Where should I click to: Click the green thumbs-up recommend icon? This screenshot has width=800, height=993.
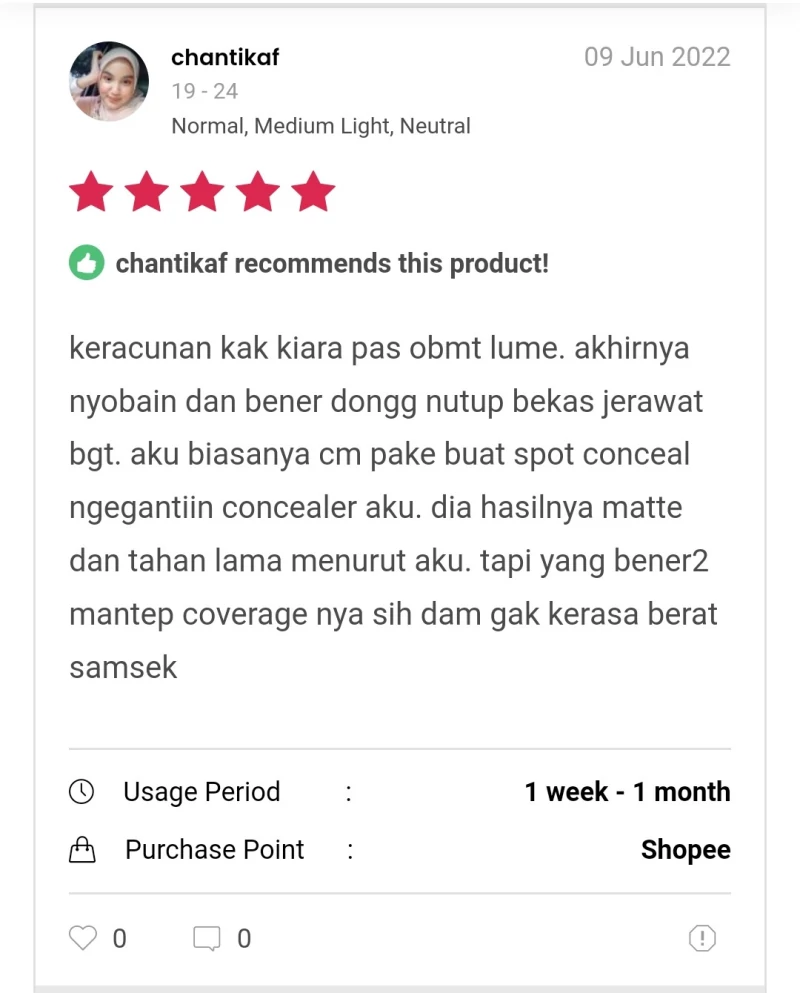pos(87,262)
